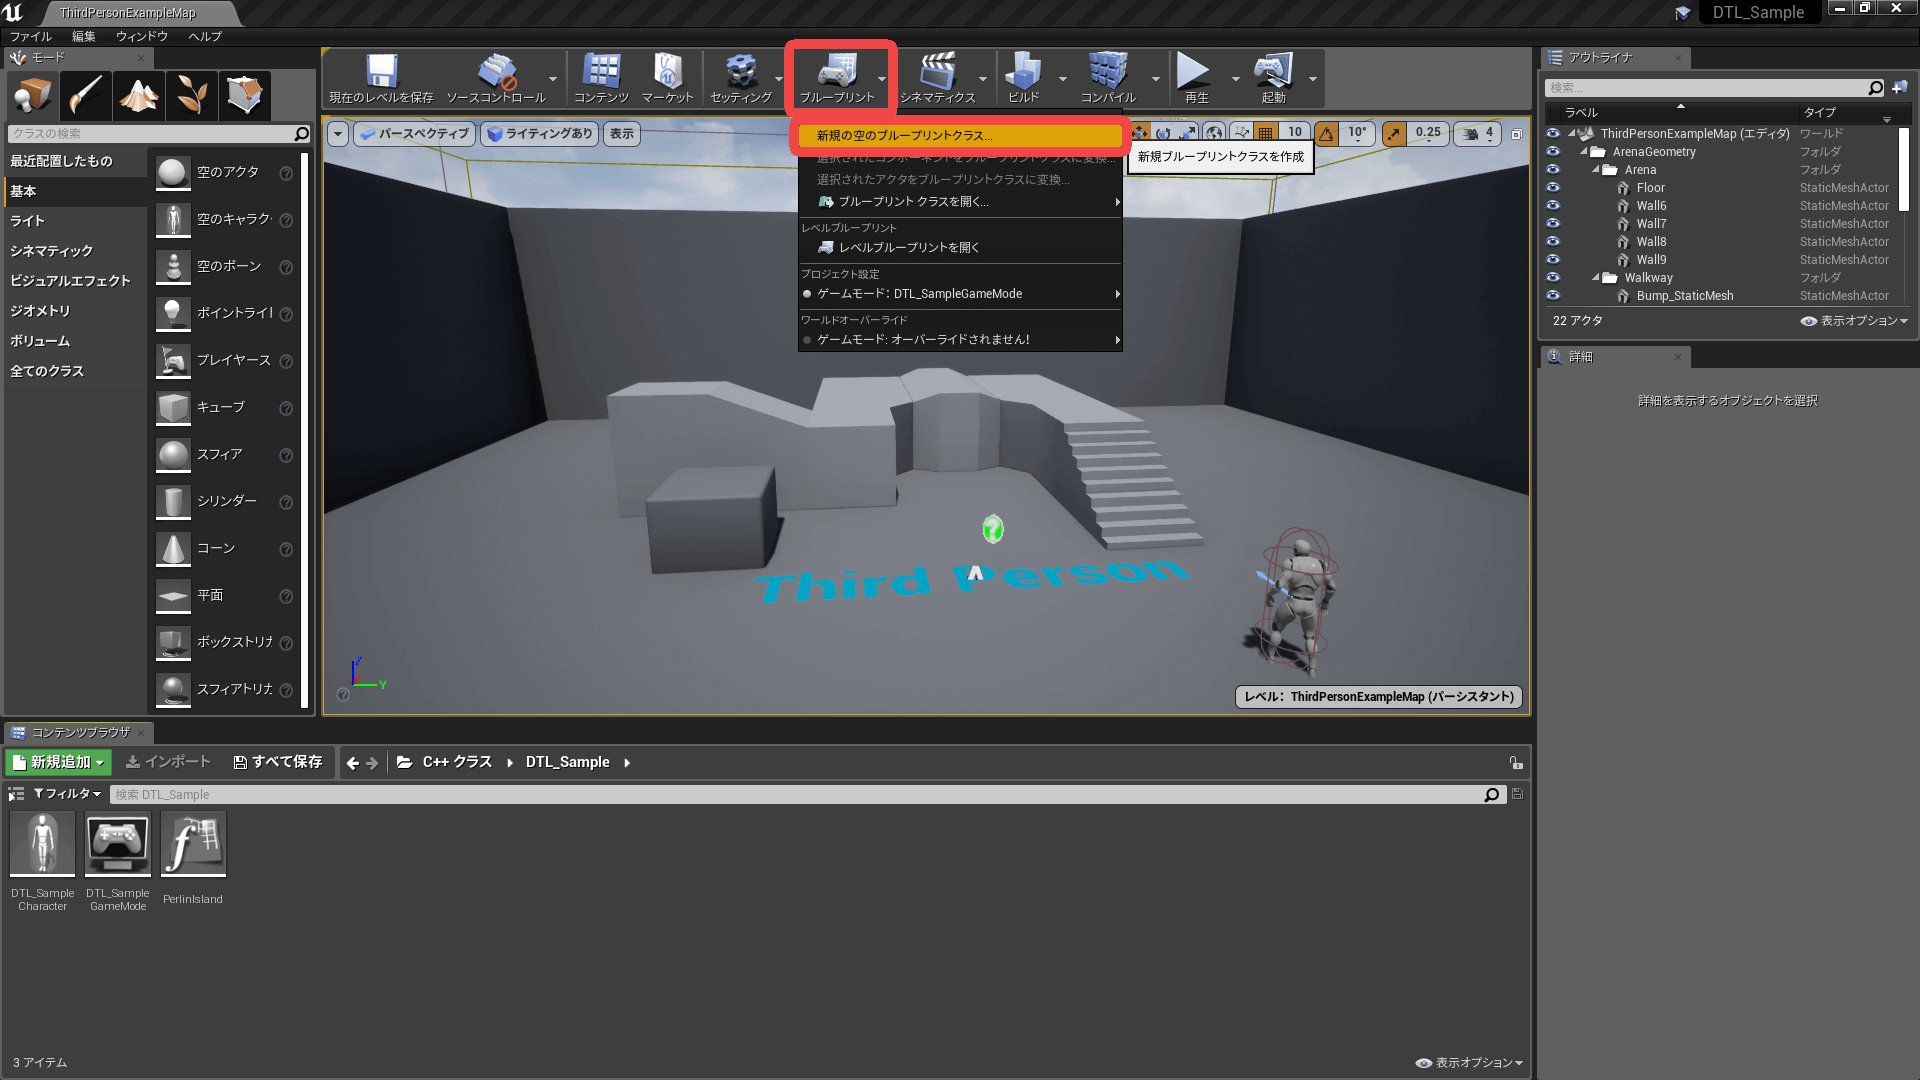Image resolution: width=1920 pixels, height=1080 pixels.
Task: Hide the Floor actor with eye icon
Action: click(x=1553, y=188)
